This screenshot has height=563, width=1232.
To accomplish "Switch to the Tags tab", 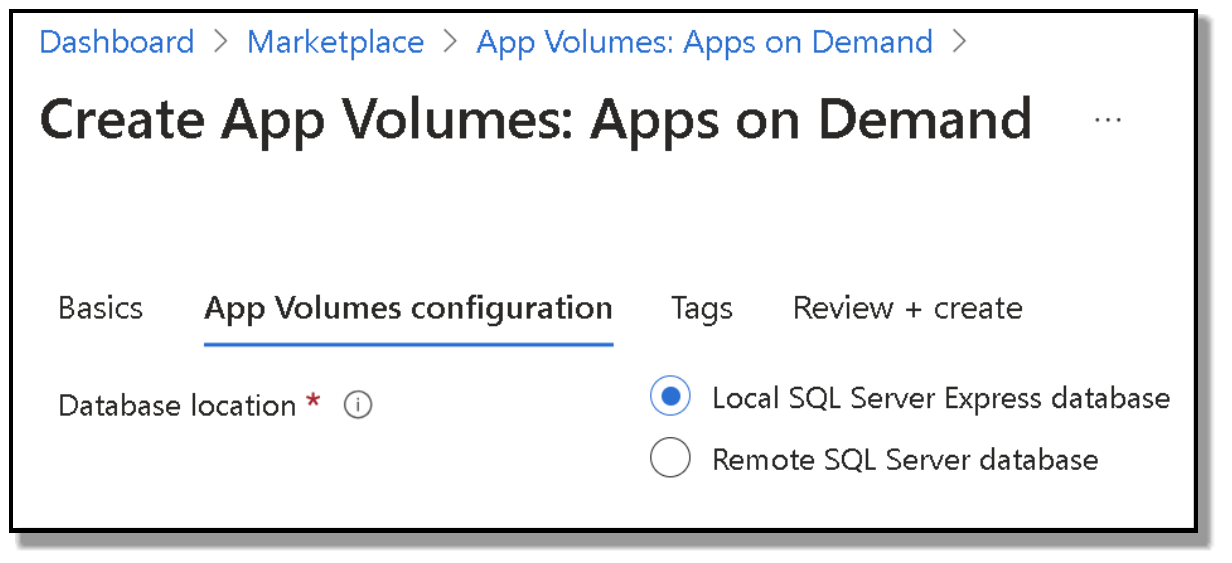I will click(x=701, y=308).
